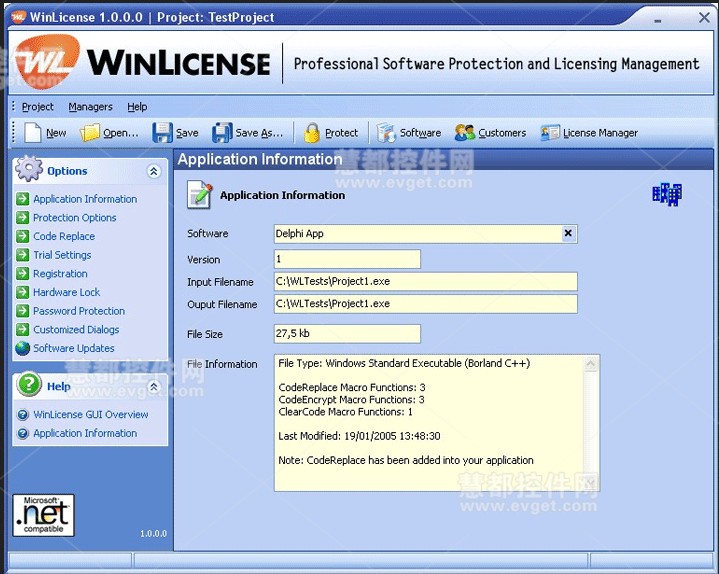719x574 pixels.
Task: Click green arrow beside Password Protection
Action: (22, 310)
